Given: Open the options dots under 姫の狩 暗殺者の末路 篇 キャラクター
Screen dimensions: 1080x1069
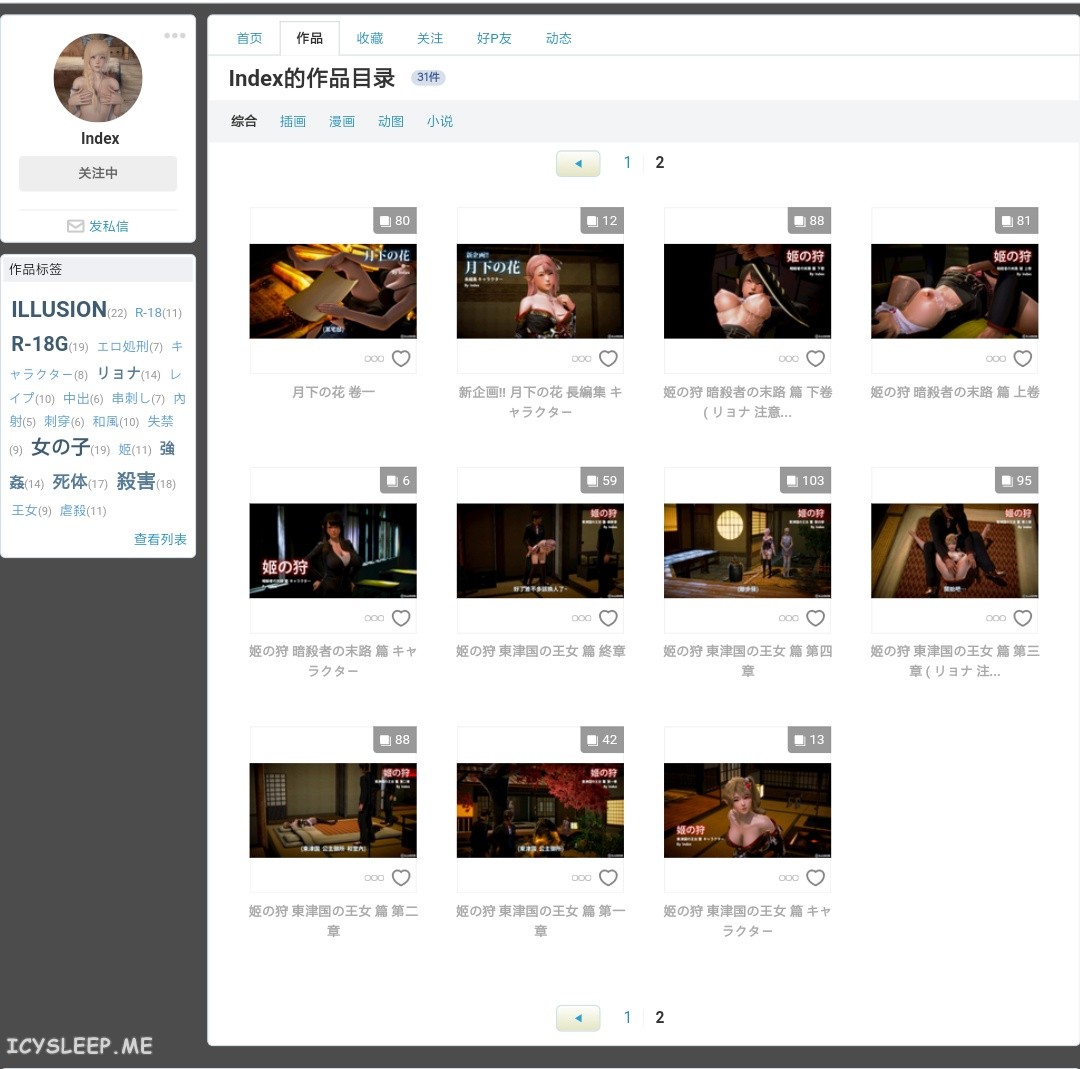Looking at the screenshot, I should tap(374, 619).
